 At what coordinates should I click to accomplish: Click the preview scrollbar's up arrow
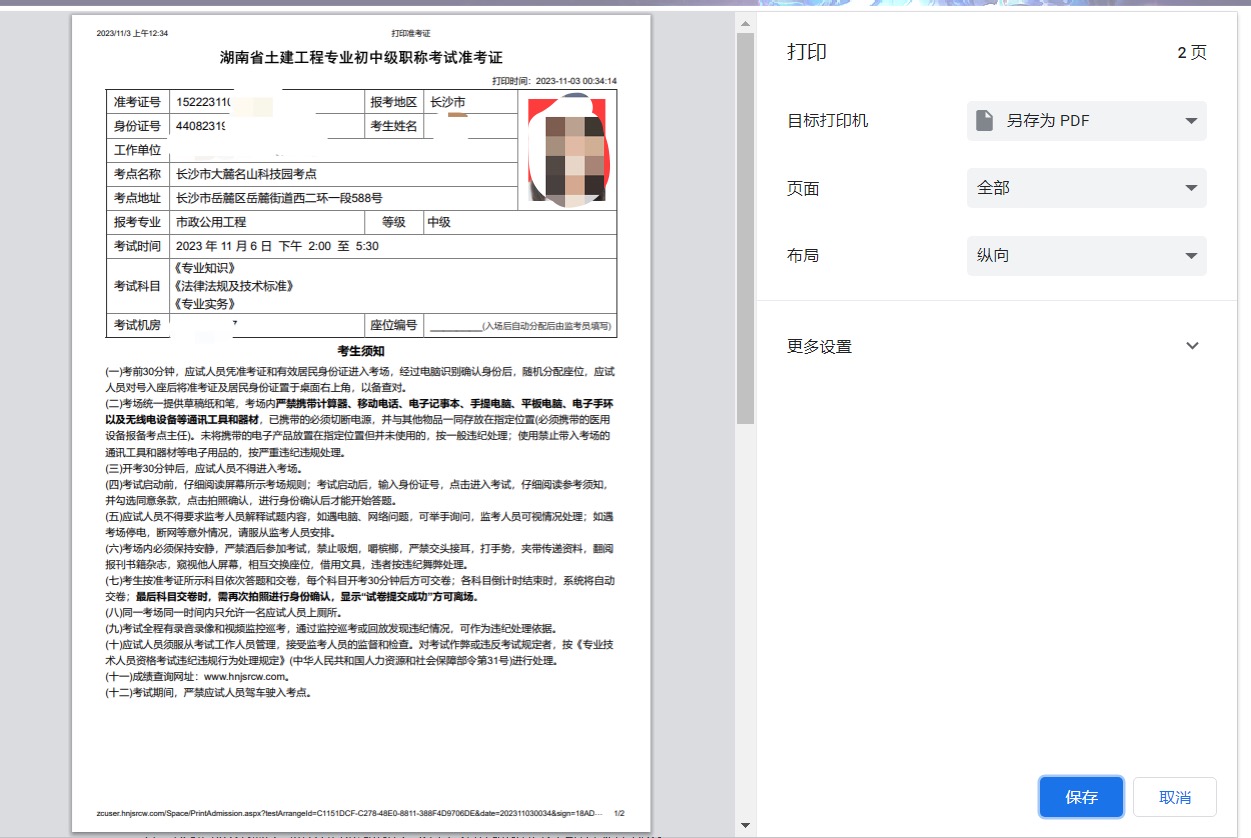click(x=745, y=21)
